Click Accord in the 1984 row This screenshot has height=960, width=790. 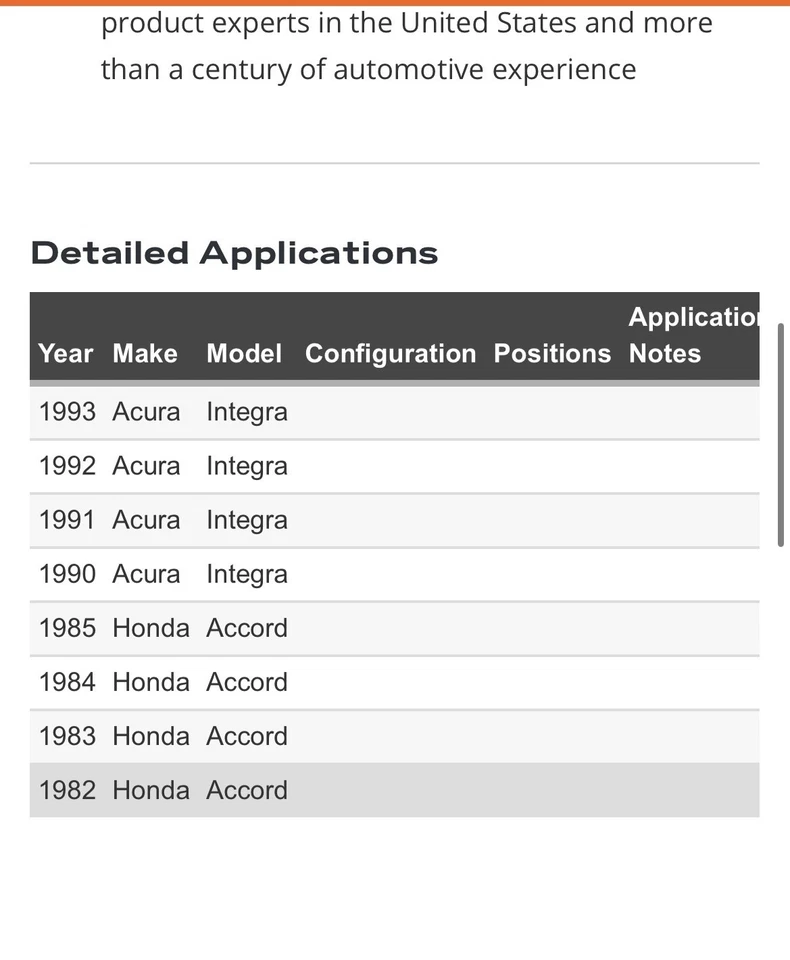click(247, 682)
